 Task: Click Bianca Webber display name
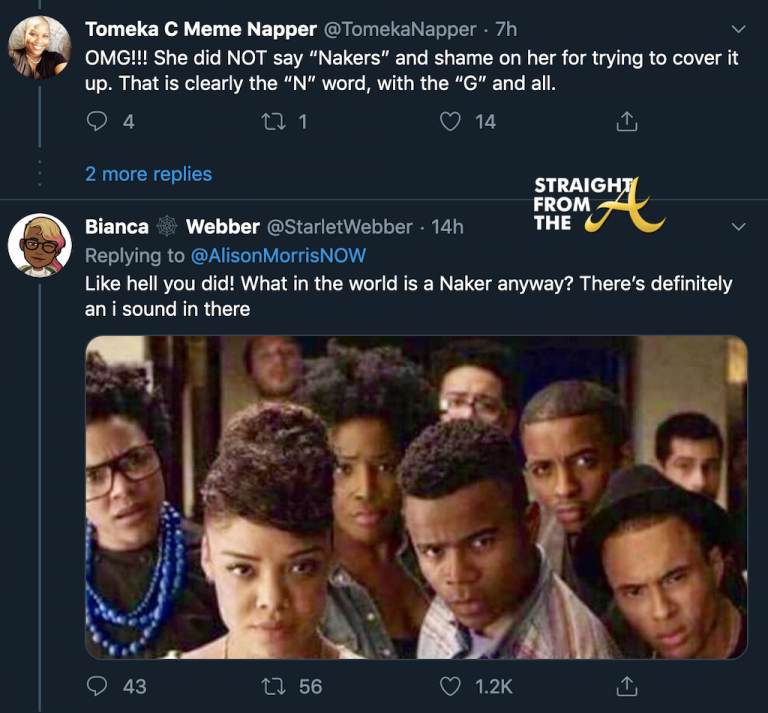pyautogui.click(x=172, y=227)
